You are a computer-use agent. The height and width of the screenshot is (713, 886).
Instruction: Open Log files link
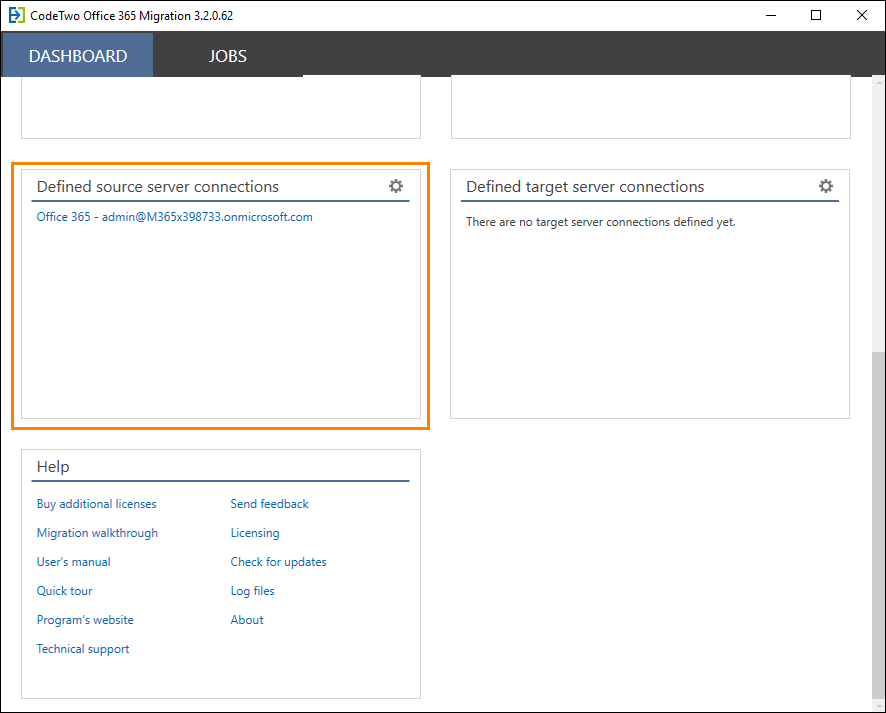[x=253, y=591]
